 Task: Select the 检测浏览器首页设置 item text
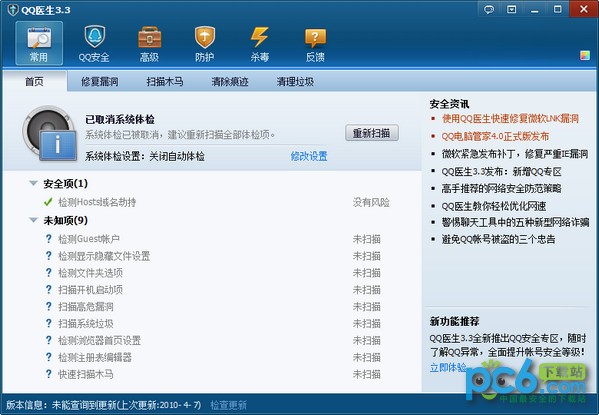click(99, 340)
